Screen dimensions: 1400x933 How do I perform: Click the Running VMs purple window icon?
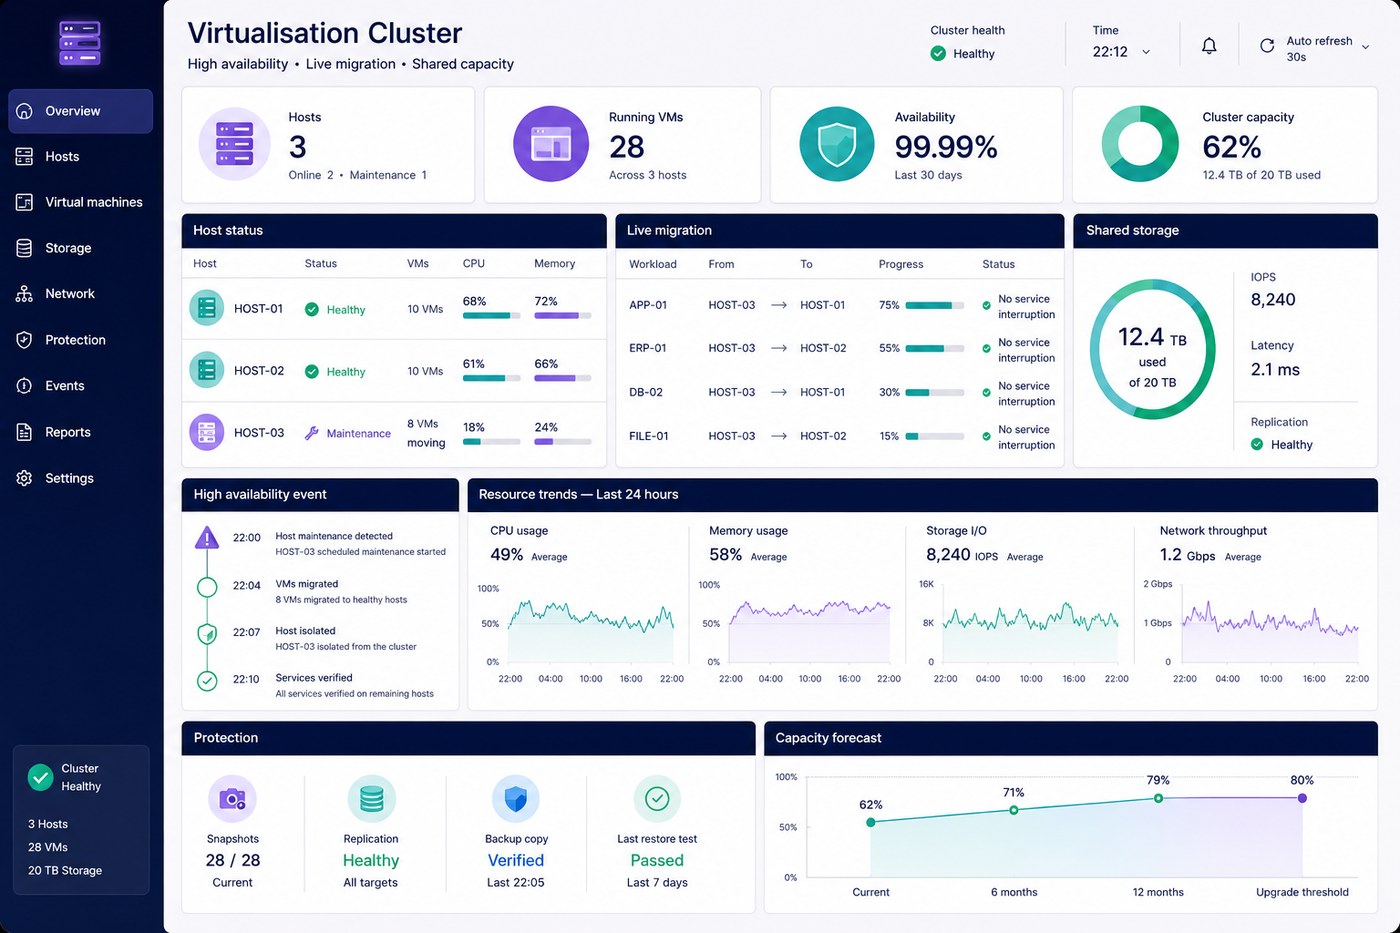point(551,144)
